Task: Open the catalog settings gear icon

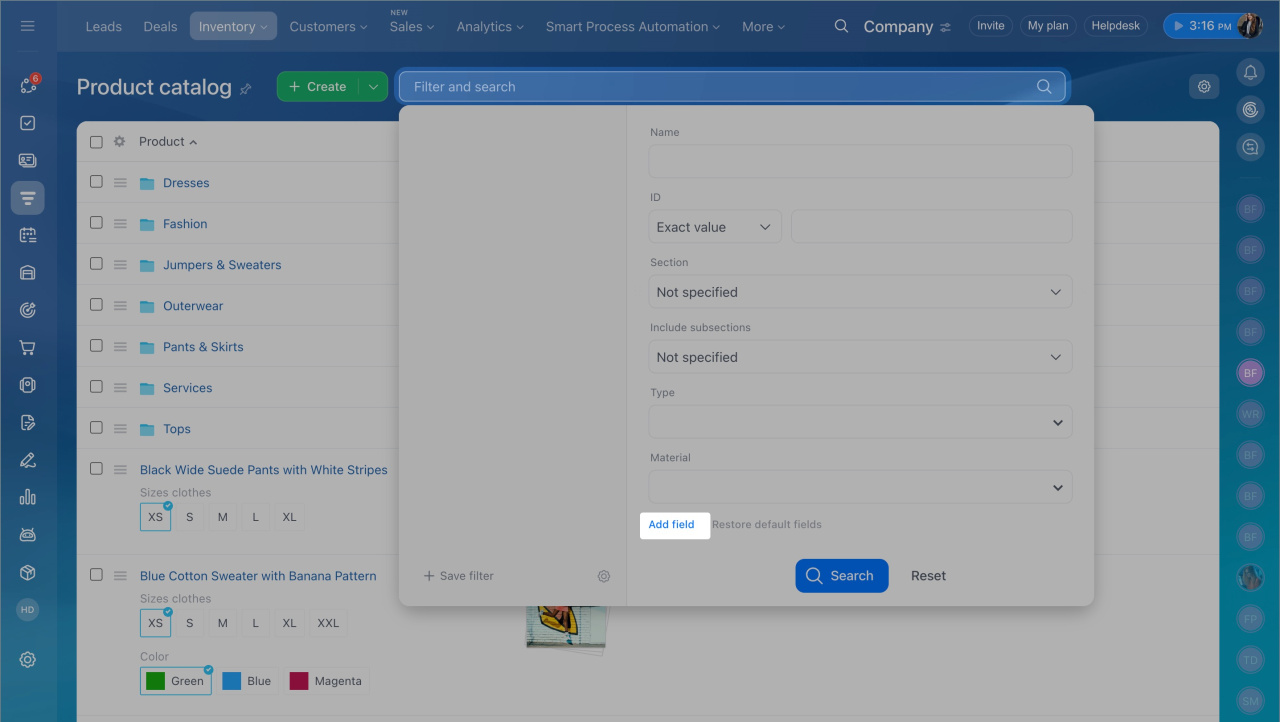Action: (1204, 87)
